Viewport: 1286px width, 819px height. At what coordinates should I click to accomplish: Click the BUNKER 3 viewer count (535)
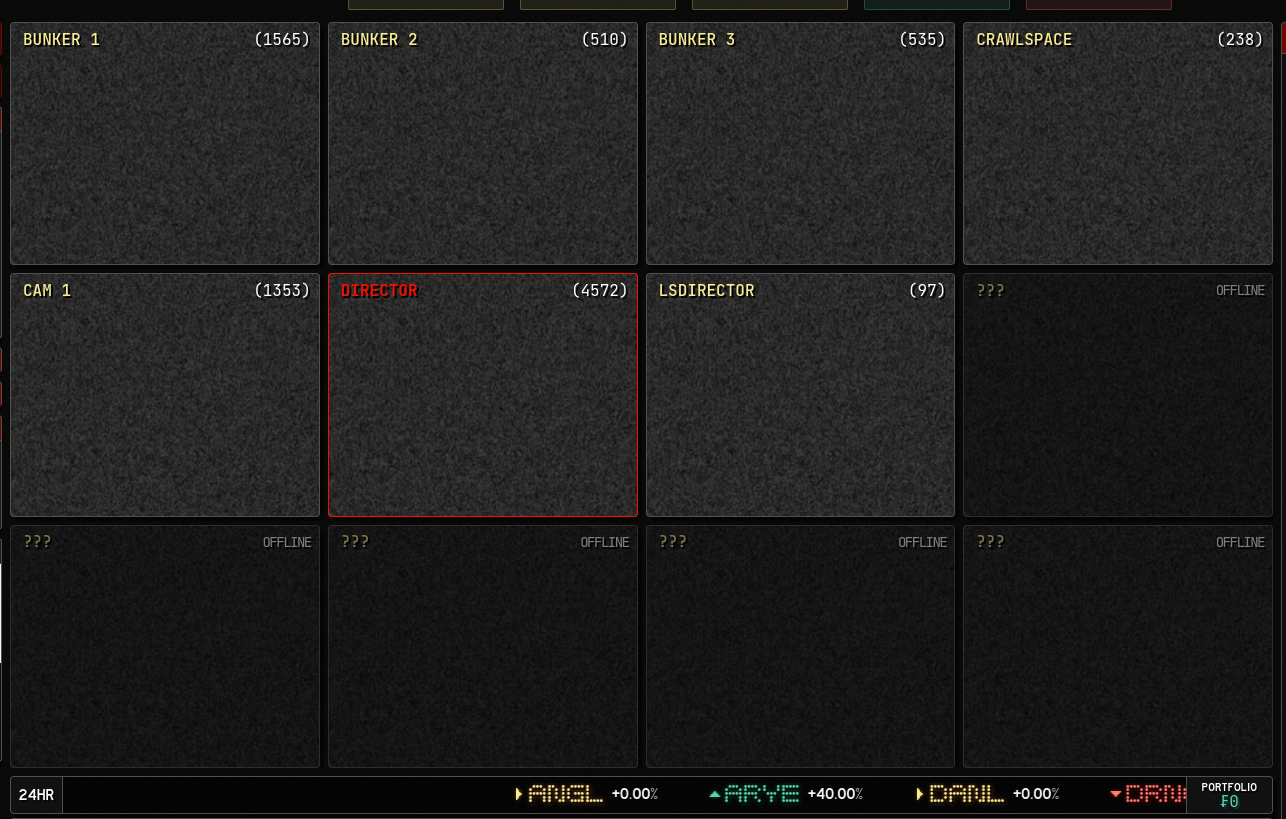click(x=922, y=40)
